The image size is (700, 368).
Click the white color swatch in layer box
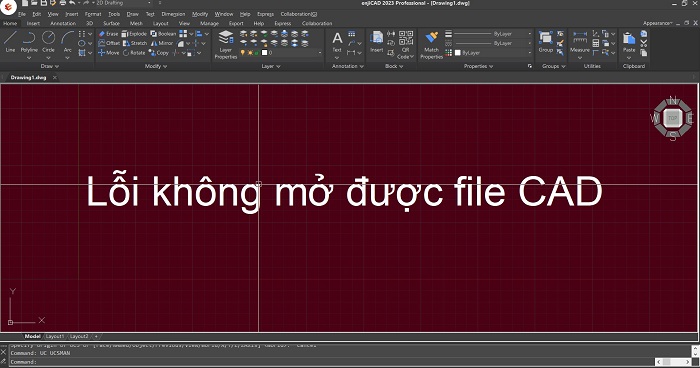pos(264,53)
